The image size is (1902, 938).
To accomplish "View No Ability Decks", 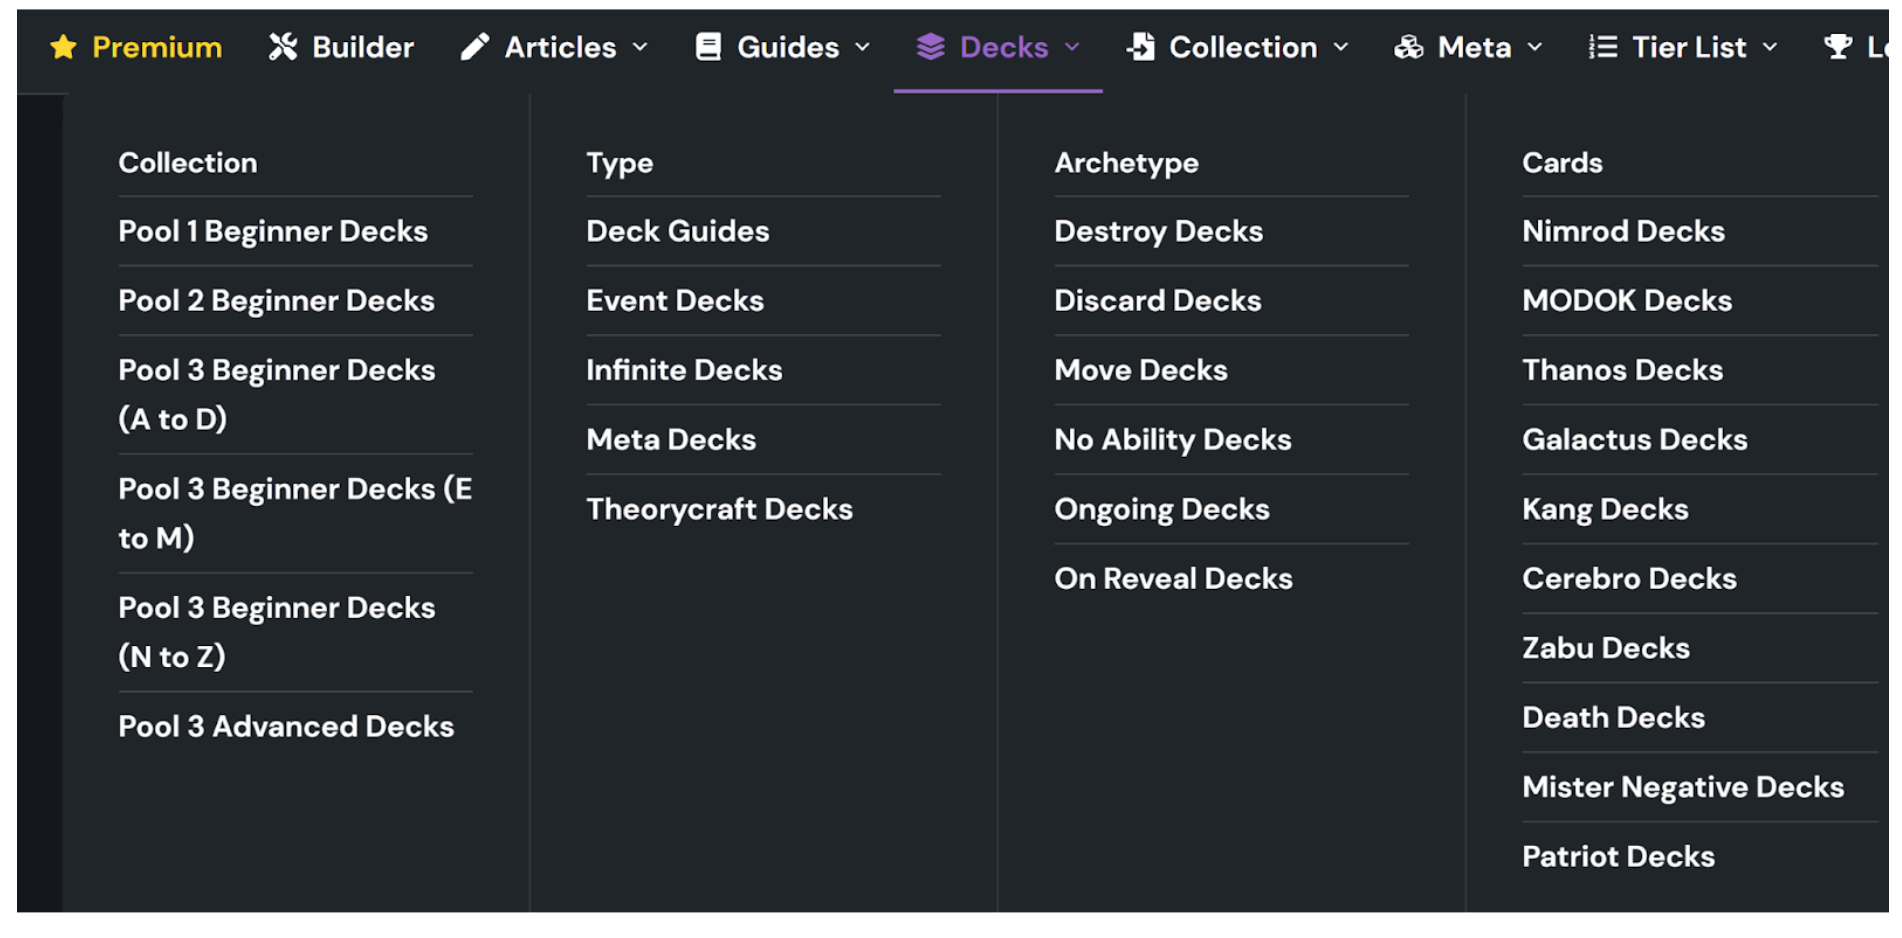I will pyautogui.click(x=1172, y=439).
